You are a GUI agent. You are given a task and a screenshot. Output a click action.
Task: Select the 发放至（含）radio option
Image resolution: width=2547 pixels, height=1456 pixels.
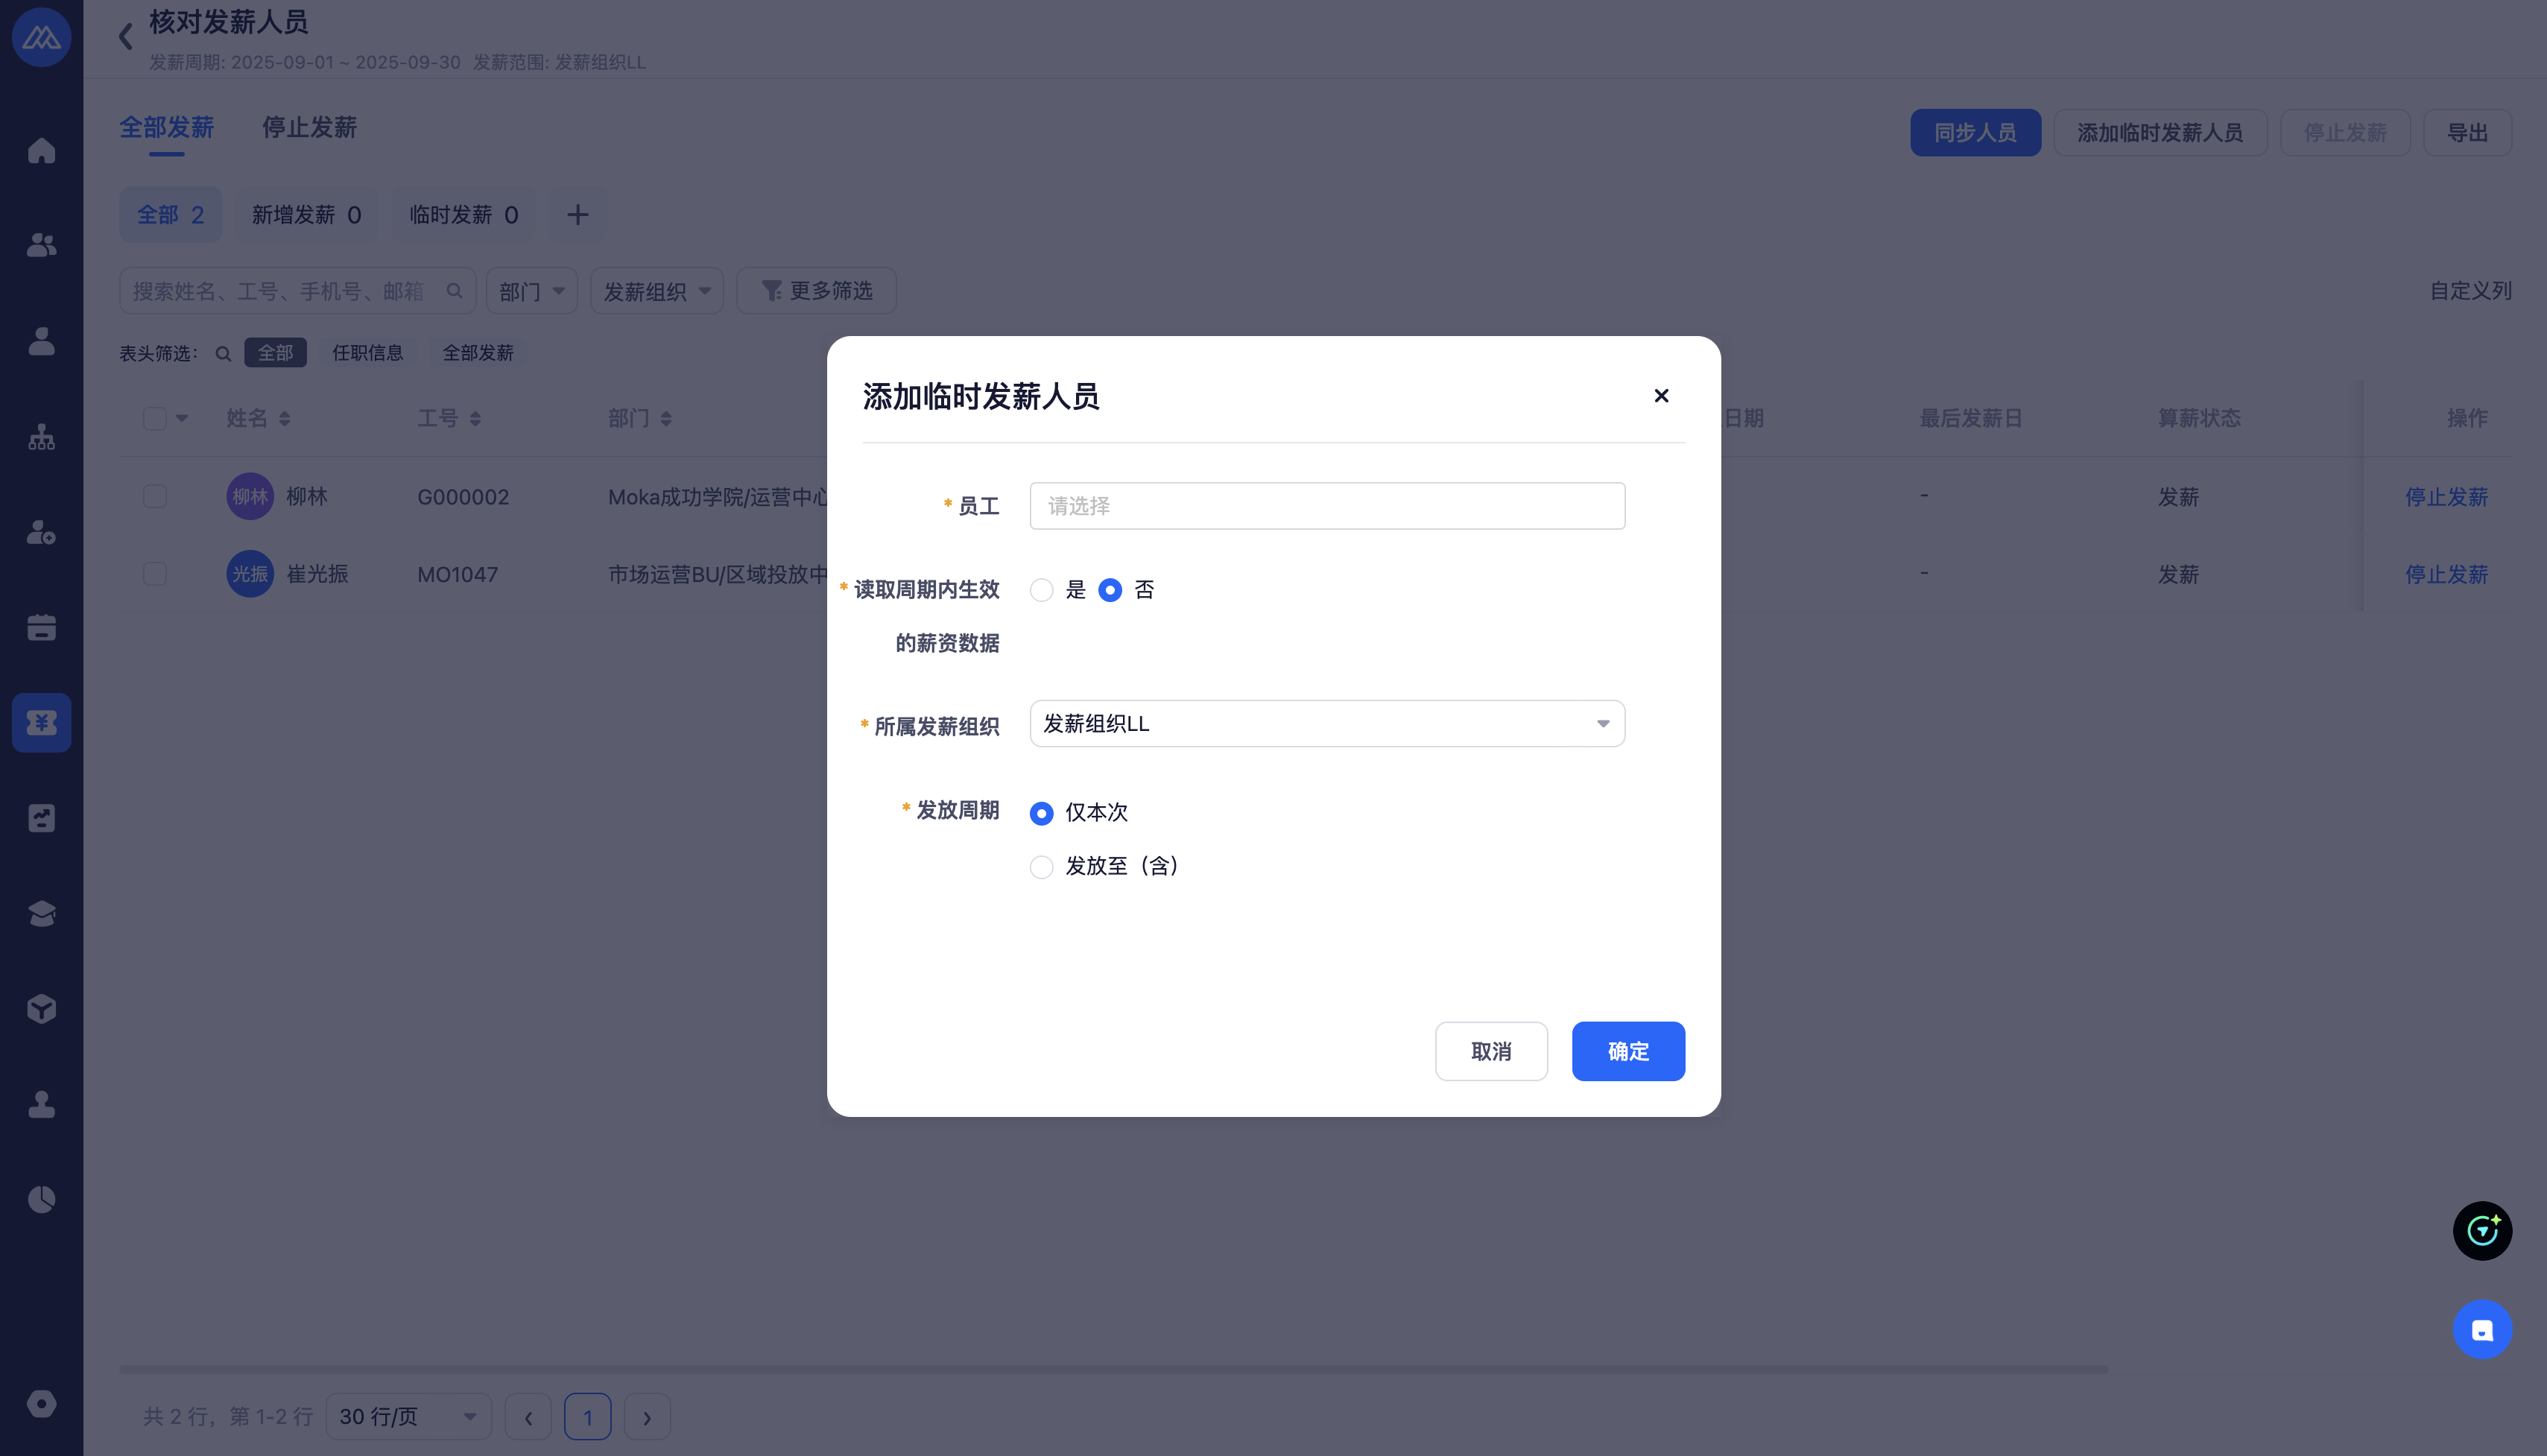[1041, 866]
